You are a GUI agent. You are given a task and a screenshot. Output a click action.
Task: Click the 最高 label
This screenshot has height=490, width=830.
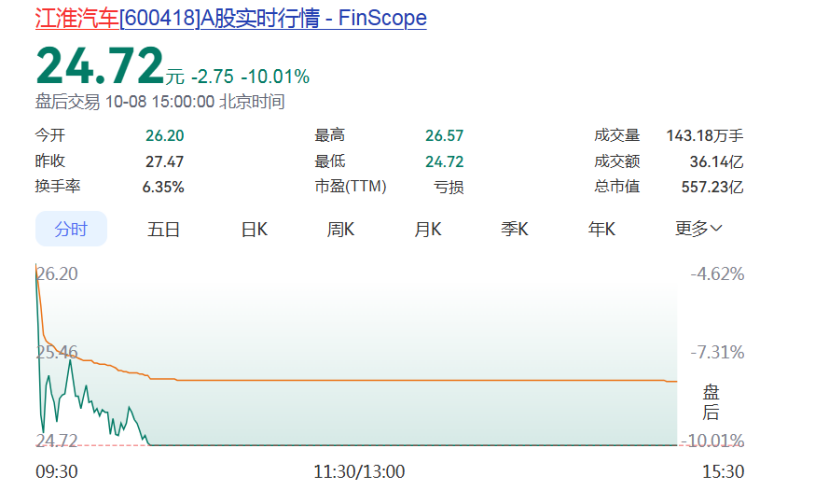[x=330, y=135]
